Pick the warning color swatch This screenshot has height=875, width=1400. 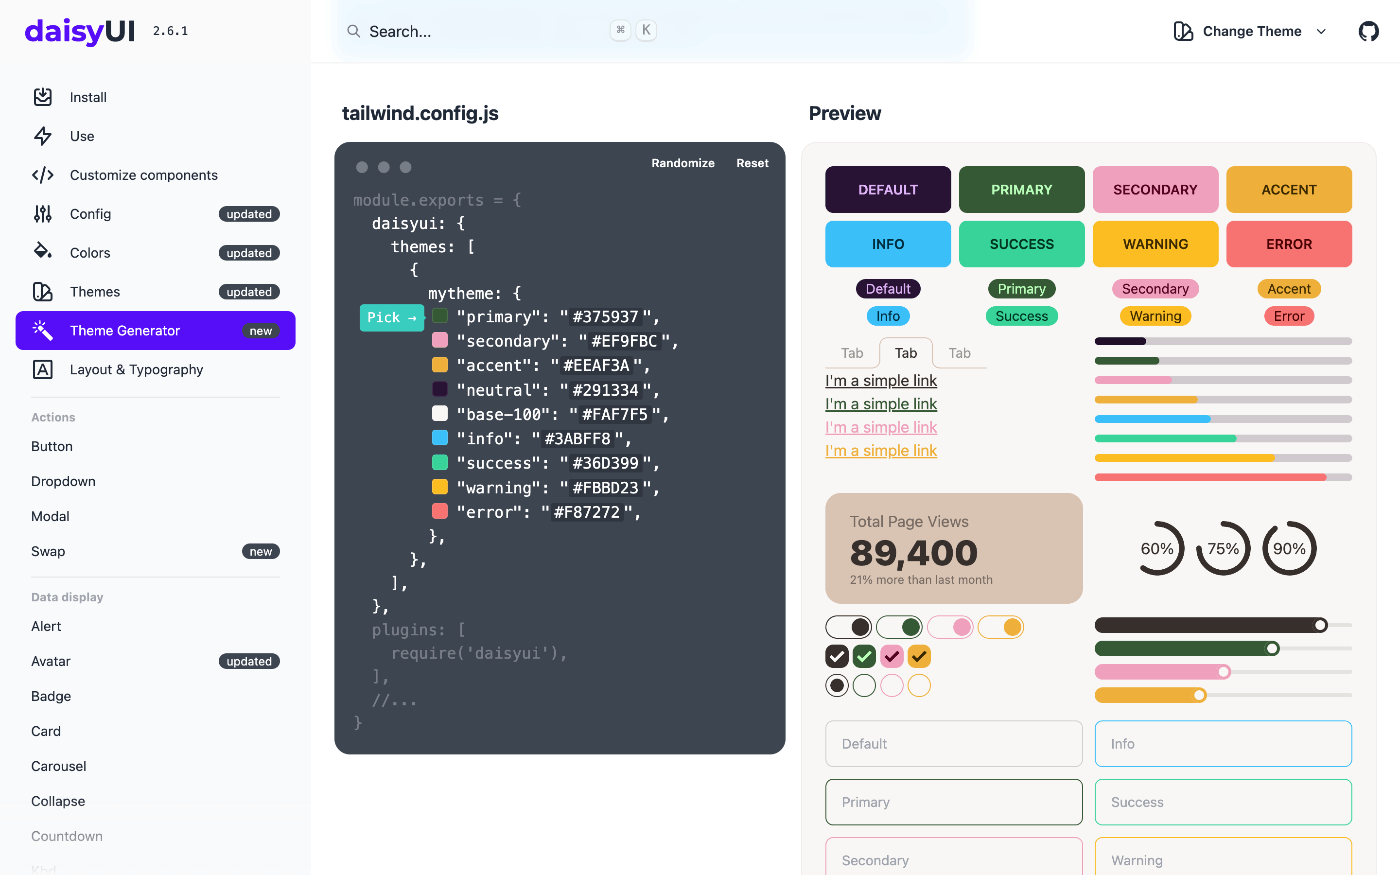coord(440,487)
